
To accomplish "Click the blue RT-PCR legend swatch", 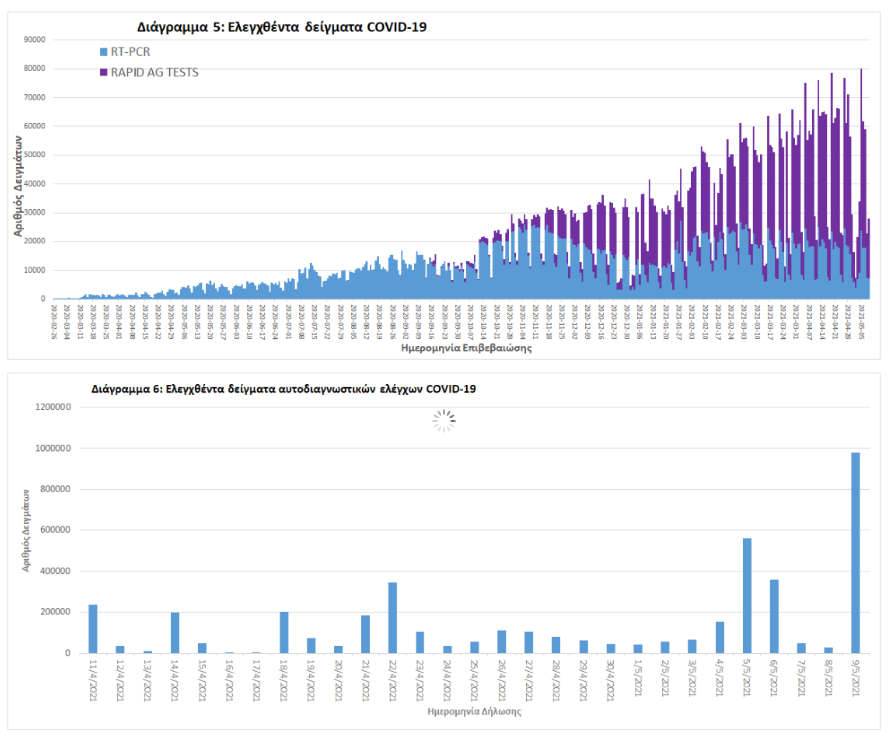I will pos(104,51).
